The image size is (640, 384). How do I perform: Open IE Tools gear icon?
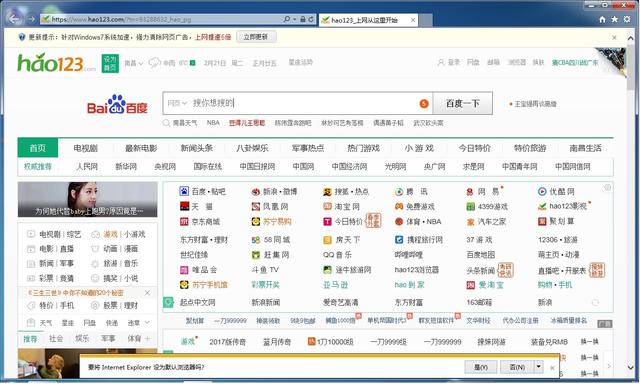pyautogui.click(x=627, y=19)
